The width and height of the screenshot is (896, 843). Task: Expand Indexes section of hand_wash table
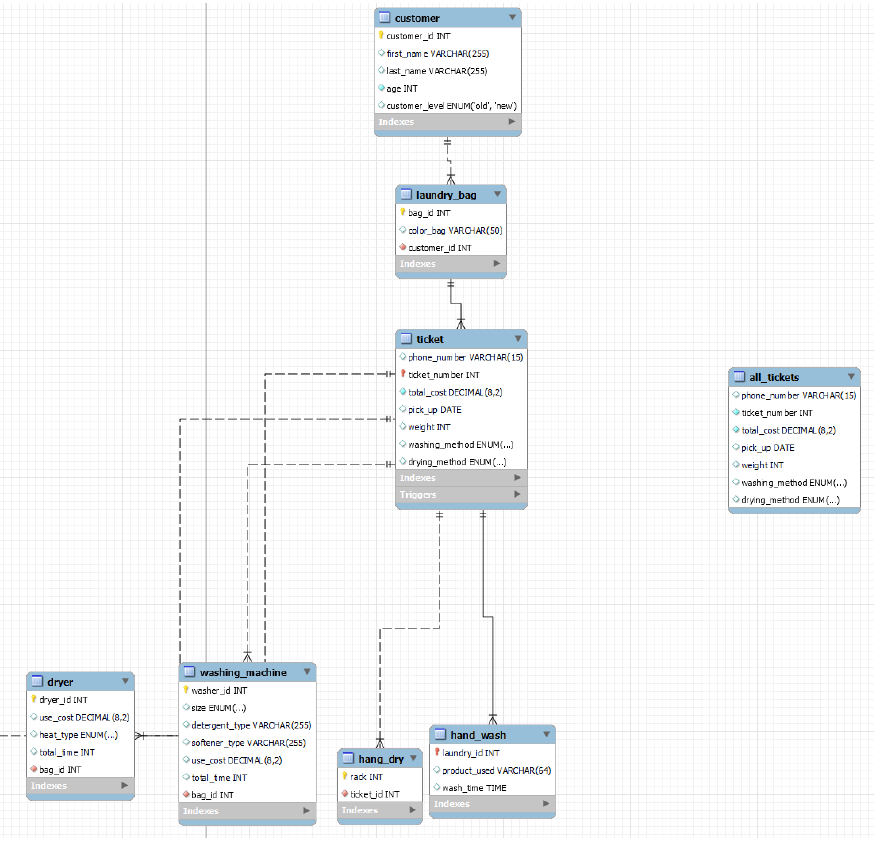pyautogui.click(x=545, y=804)
